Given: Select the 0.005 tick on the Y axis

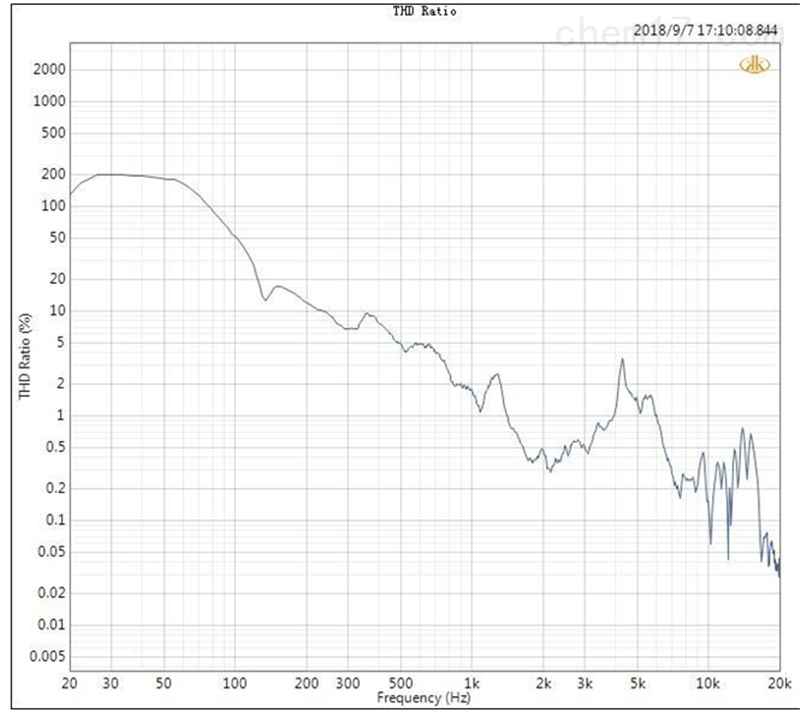Looking at the screenshot, I should (46, 656).
